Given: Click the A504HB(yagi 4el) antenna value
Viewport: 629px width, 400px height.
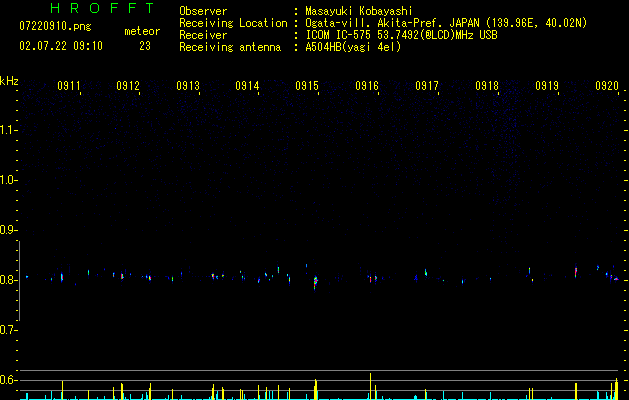Looking at the screenshot, I should tap(353, 47).
